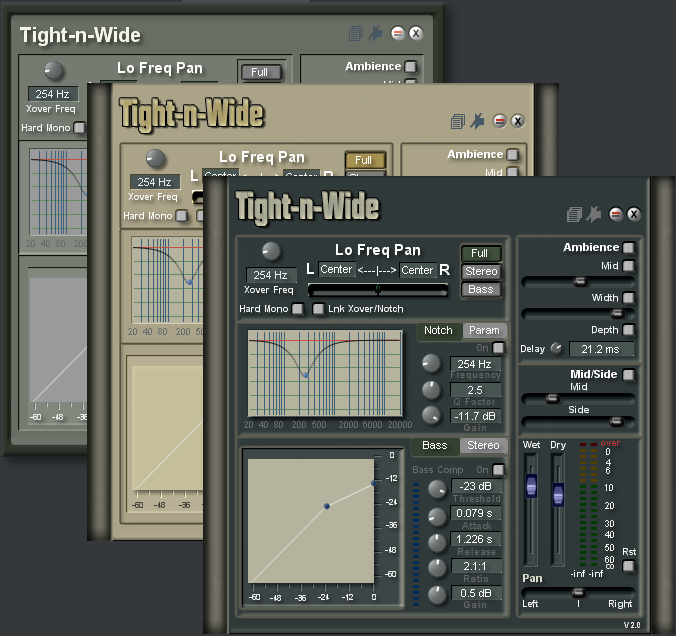The image size is (676, 636).
Task: Click the copy/presets icon in front window
Action: [574, 214]
